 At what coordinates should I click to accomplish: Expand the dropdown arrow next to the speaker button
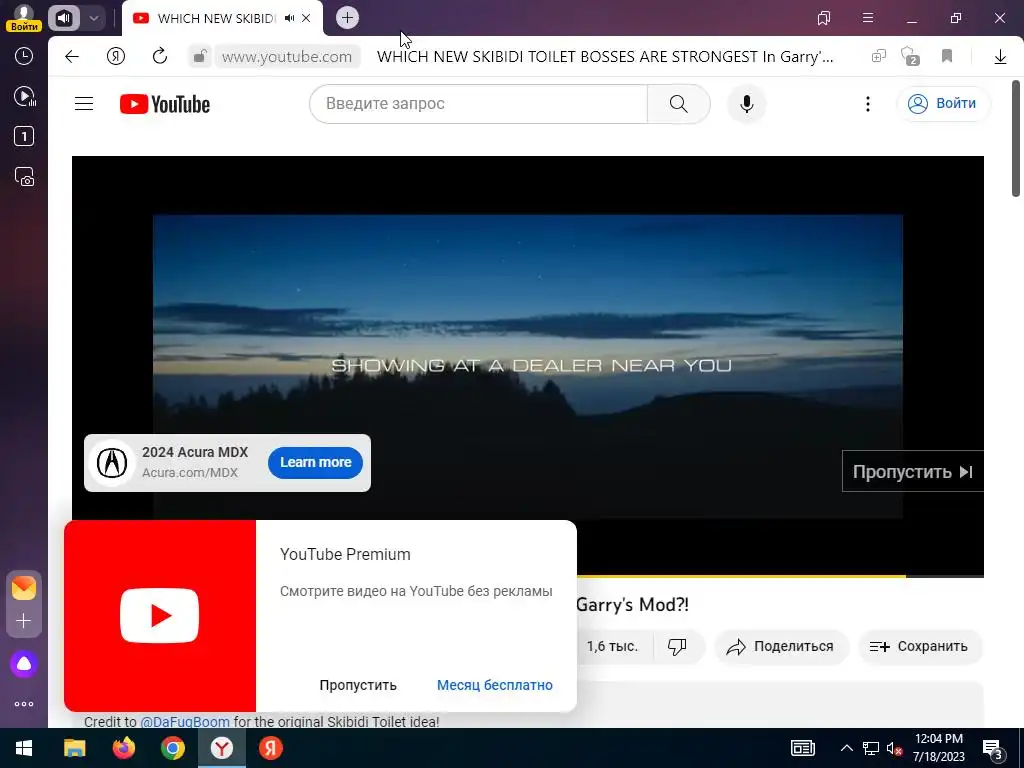(93, 18)
